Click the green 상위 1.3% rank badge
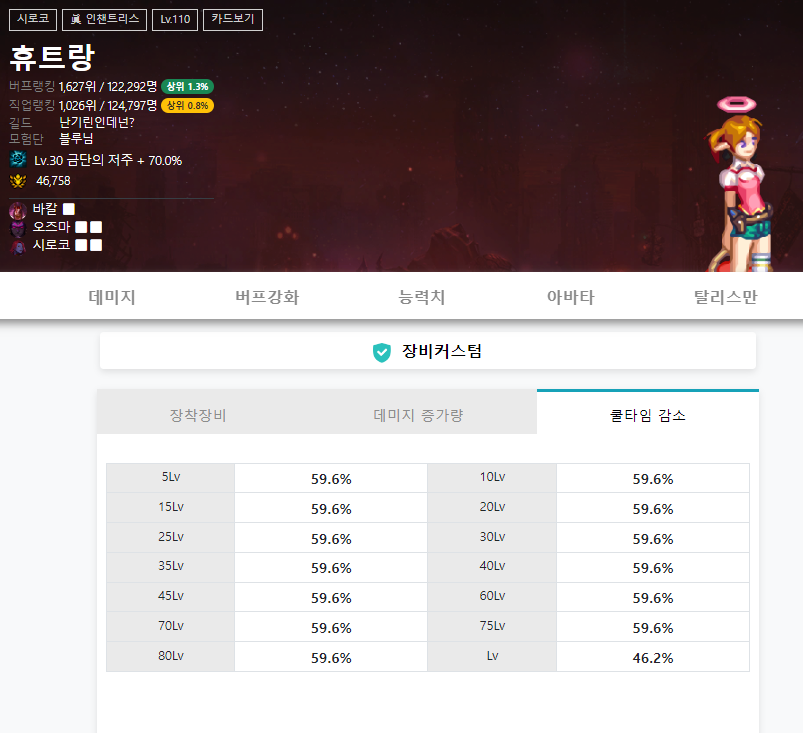This screenshot has width=803, height=733. [x=187, y=87]
